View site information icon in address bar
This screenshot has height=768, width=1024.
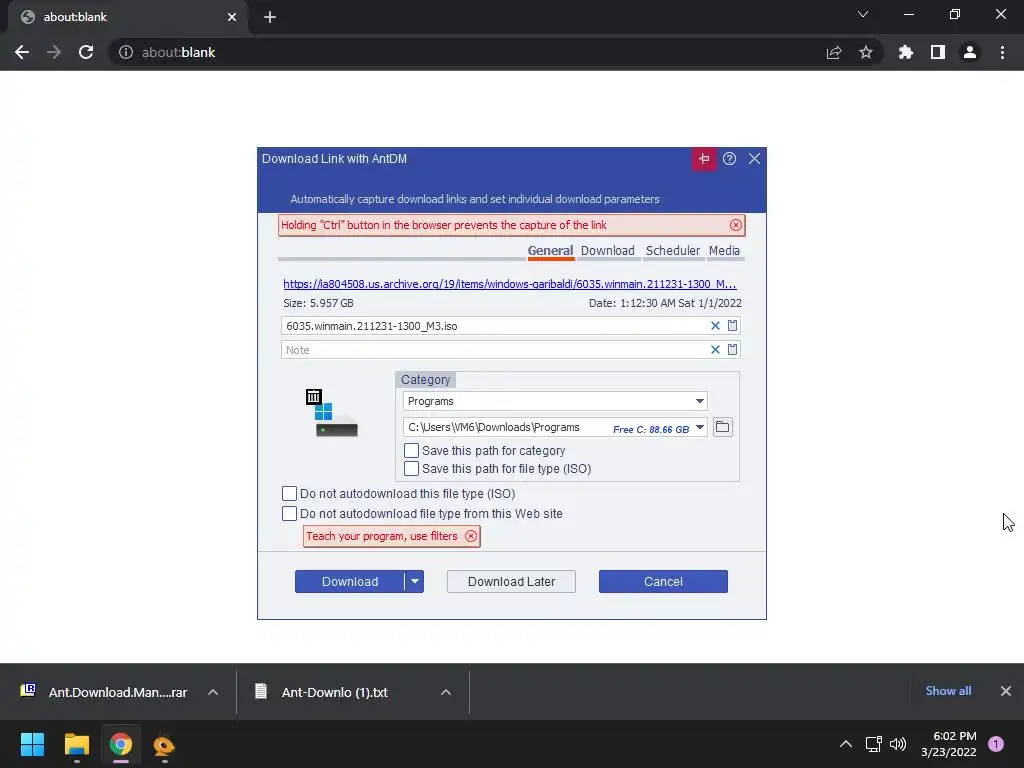click(x=126, y=52)
